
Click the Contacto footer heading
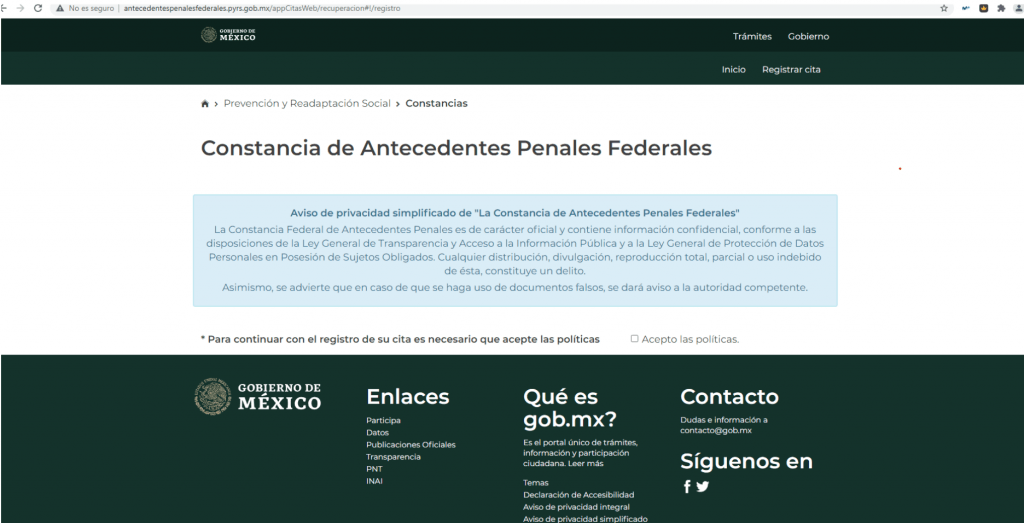tap(729, 396)
